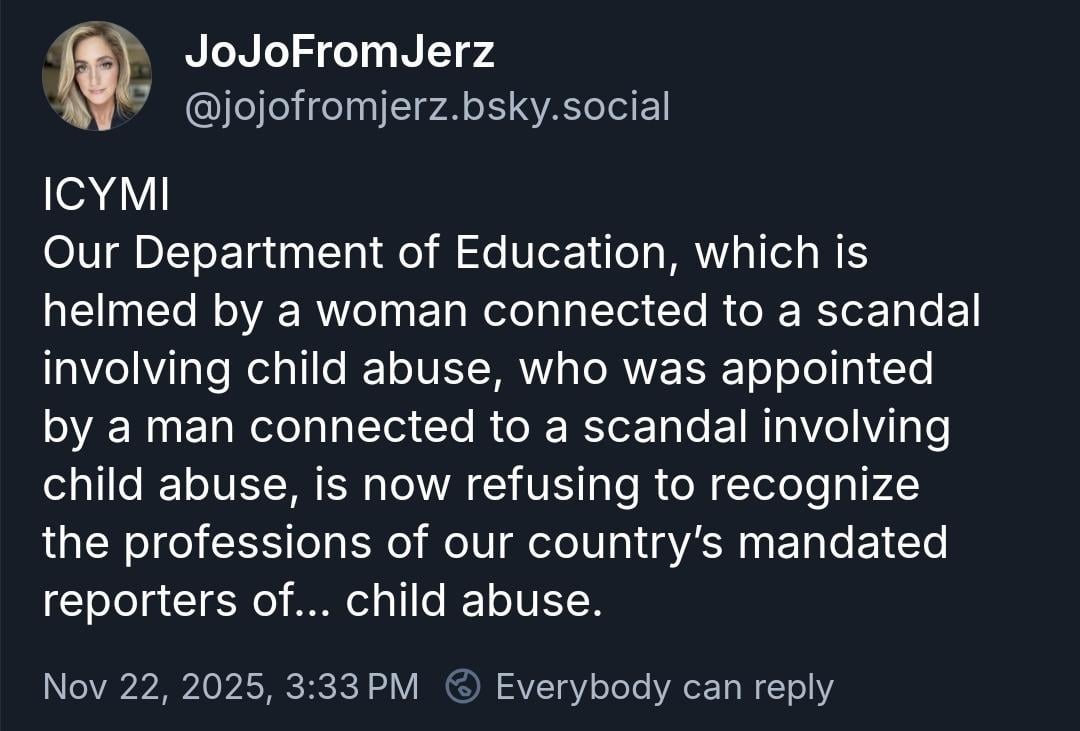Click the phrase "helmed by a woman"
The width and height of the screenshot is (1080, 731).
(x=255, y=312)
